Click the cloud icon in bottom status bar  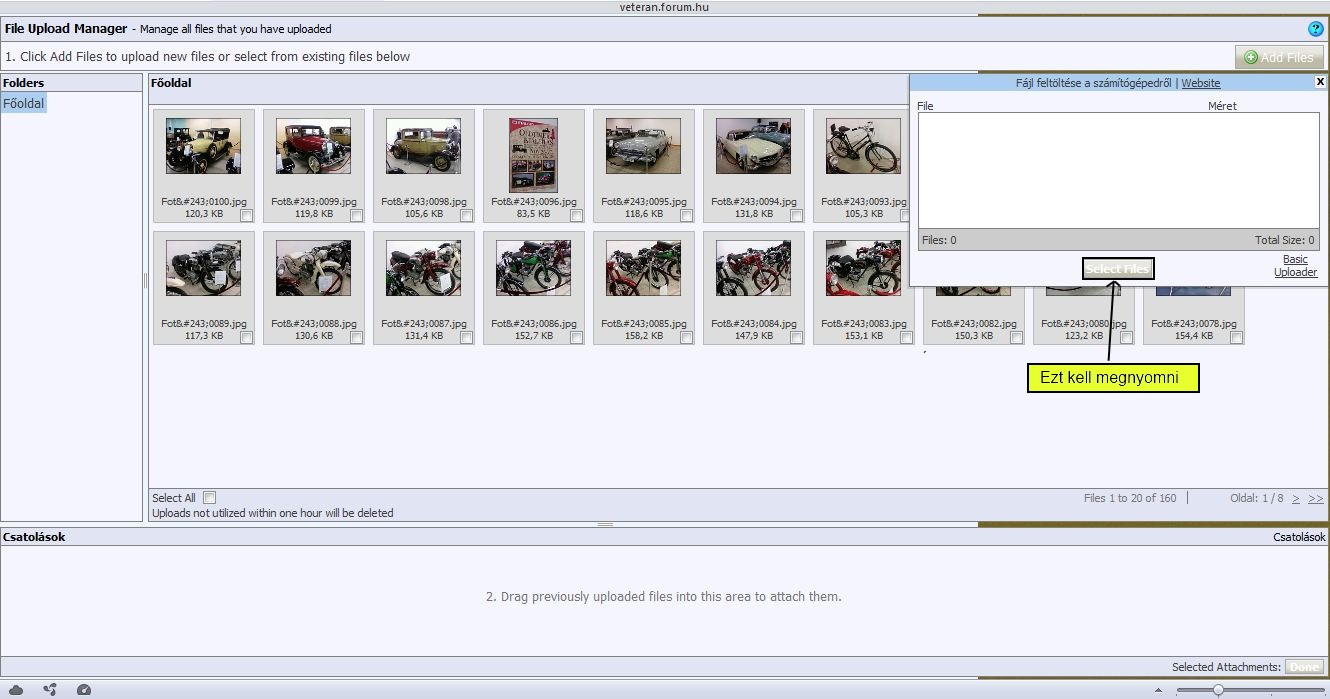[16, 690]
